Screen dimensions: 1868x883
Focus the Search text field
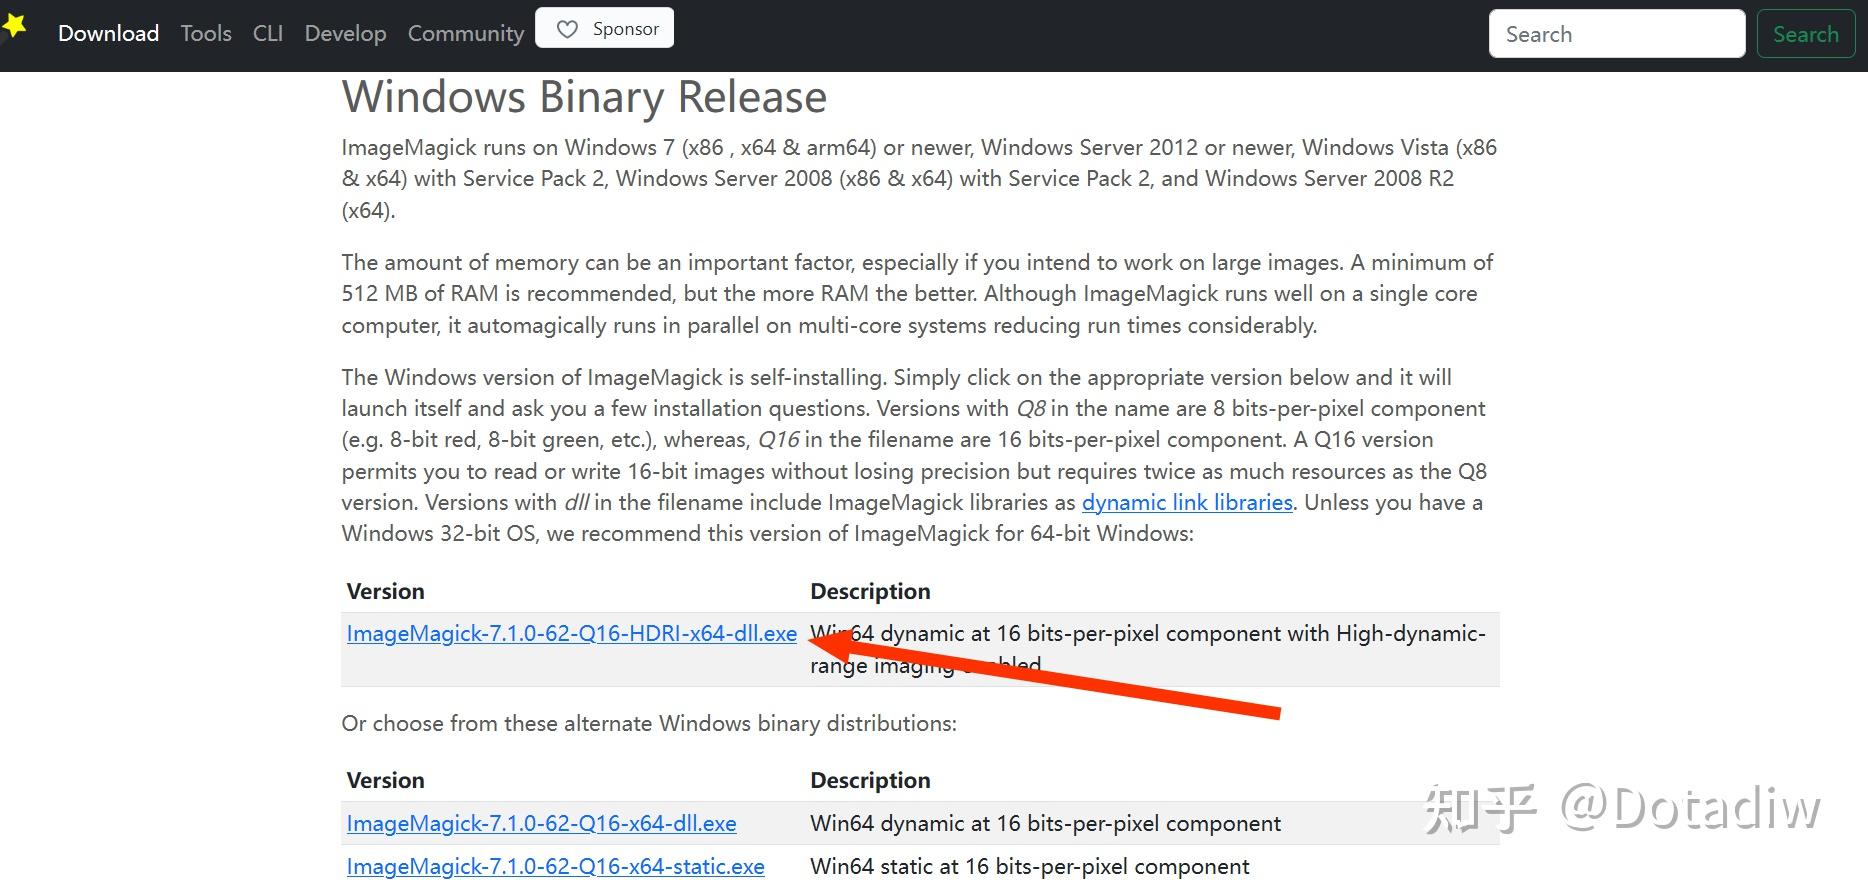[1617, 34]
